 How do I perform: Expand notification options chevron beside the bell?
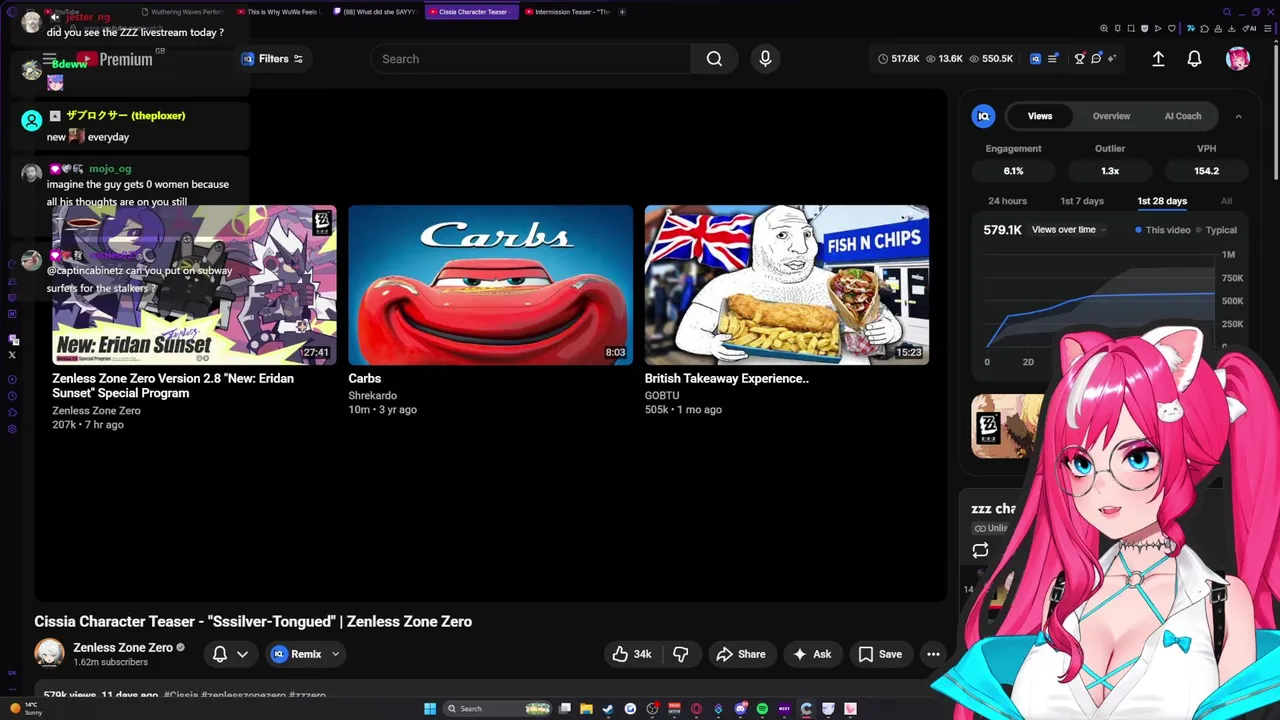242,654
